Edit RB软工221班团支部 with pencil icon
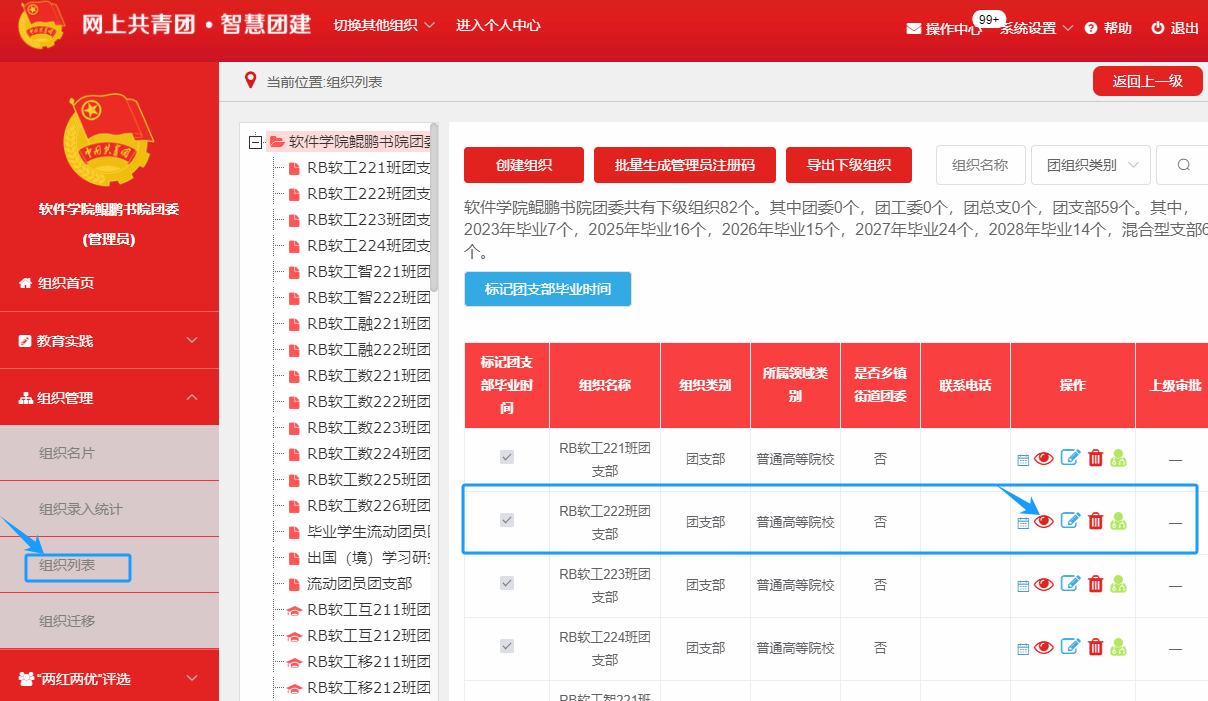The width and height of the screenshot is (1208, 701). tap(1070, 458)
